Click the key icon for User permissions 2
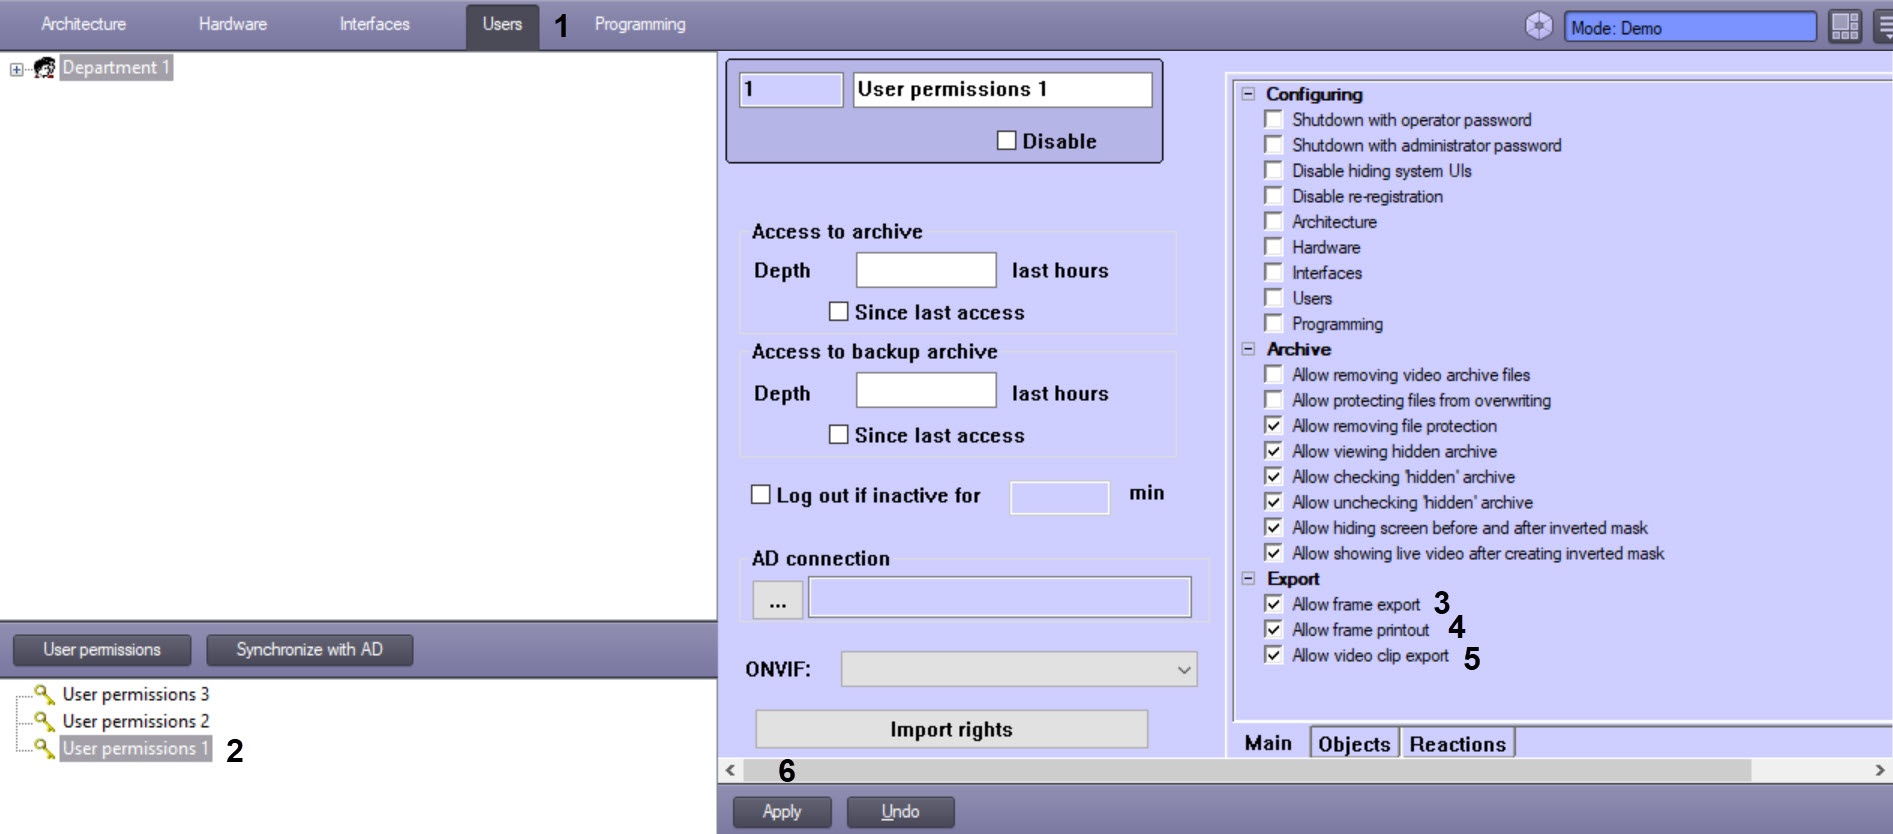Screen dimensions: 1893x834 [44, 720]
